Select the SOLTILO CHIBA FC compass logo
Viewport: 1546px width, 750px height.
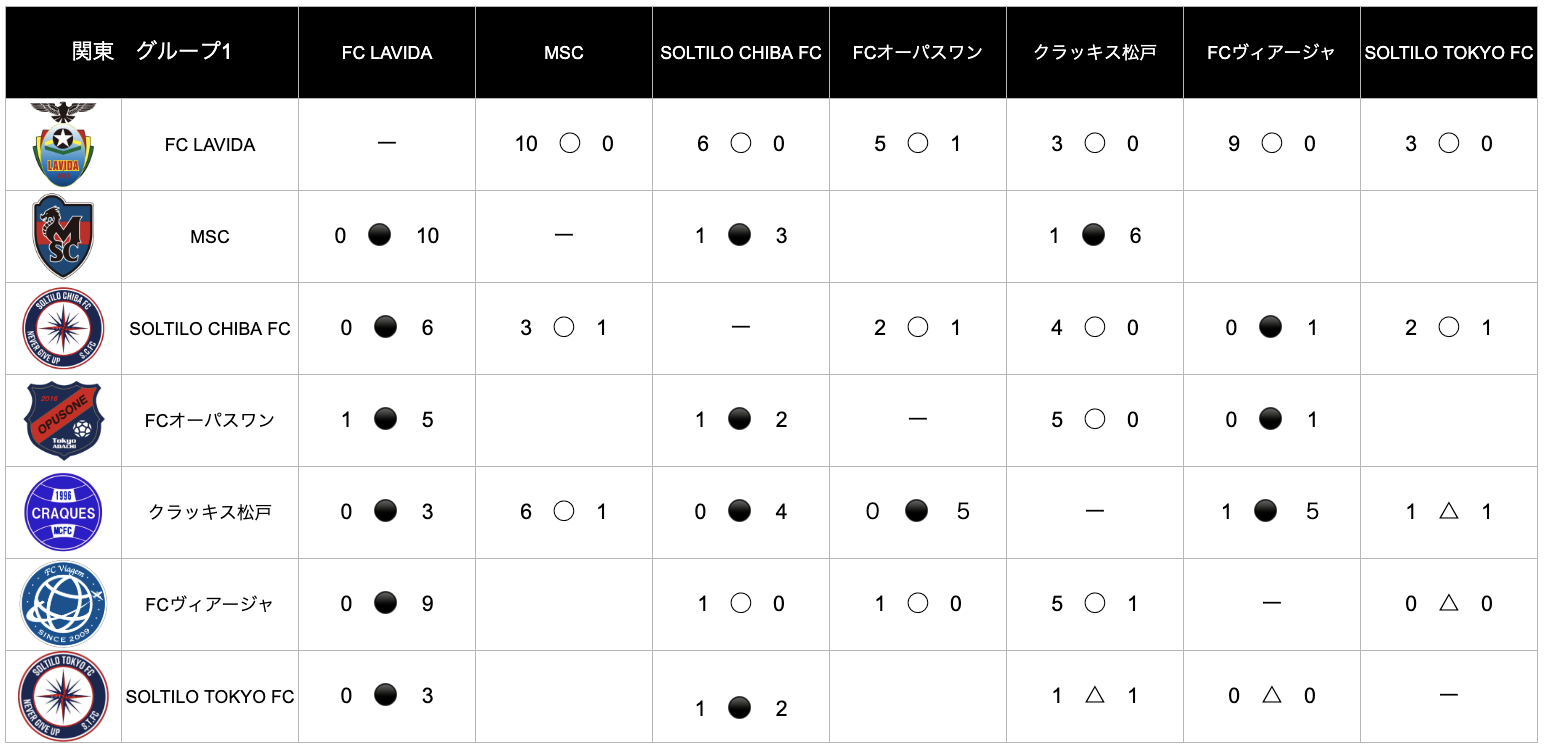[x=63, y=328]
